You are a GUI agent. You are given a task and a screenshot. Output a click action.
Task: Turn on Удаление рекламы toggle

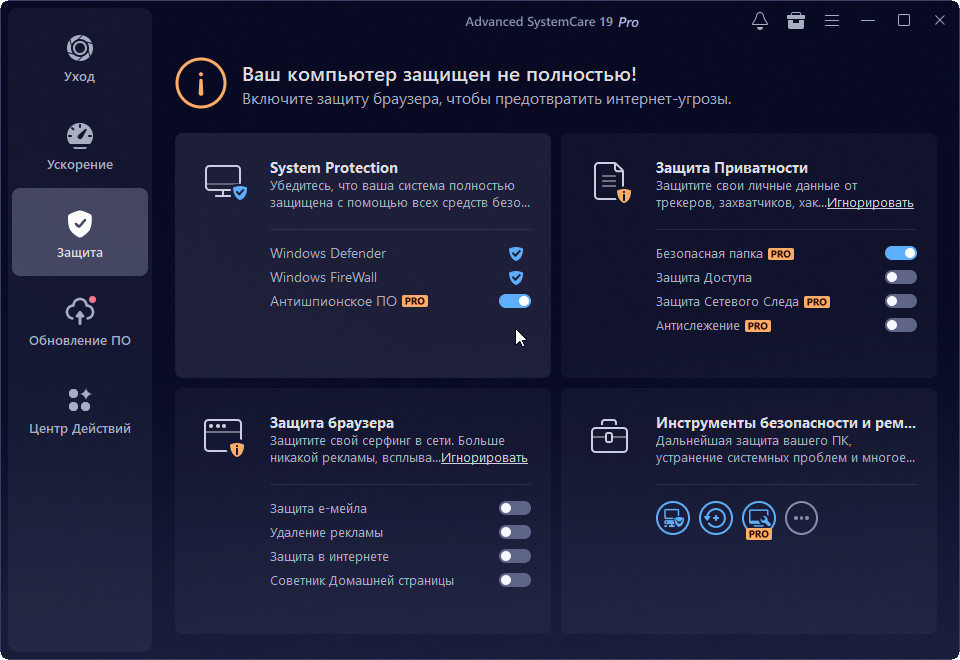click(x=515, y=533)
